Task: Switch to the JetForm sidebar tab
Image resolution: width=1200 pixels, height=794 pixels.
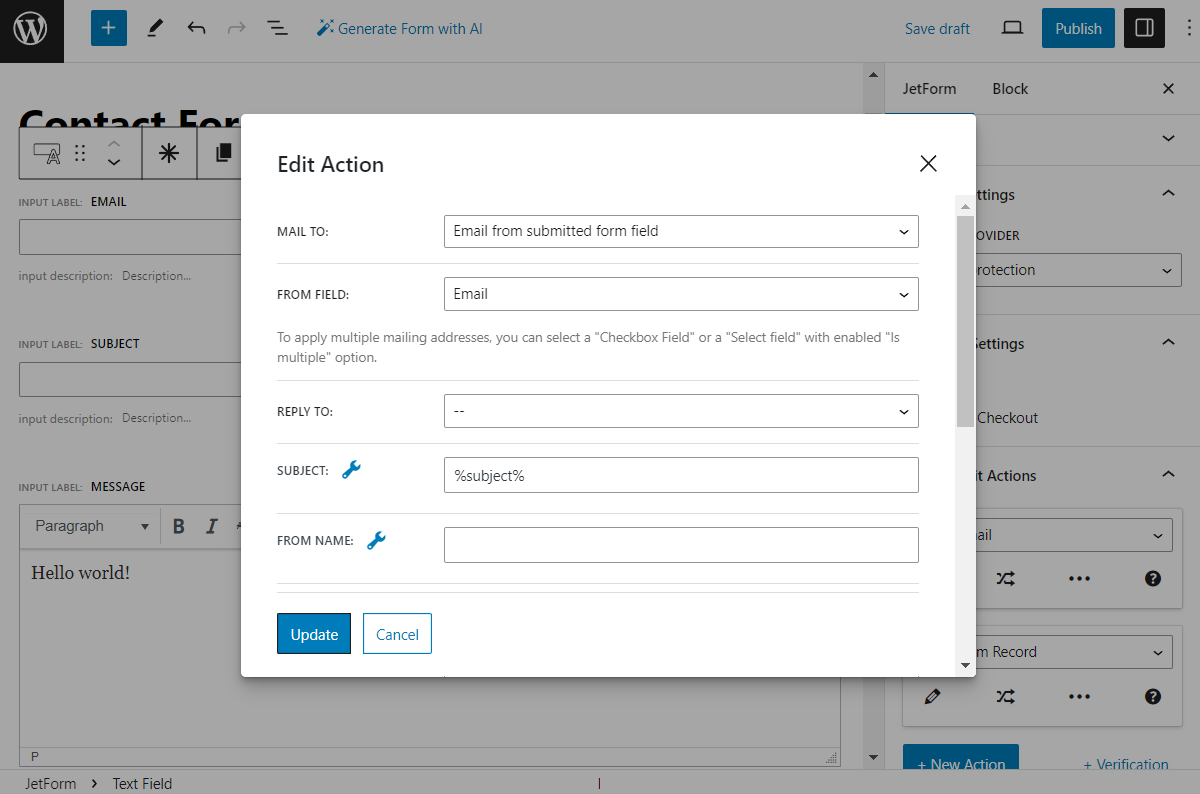Action: [929, 89]
